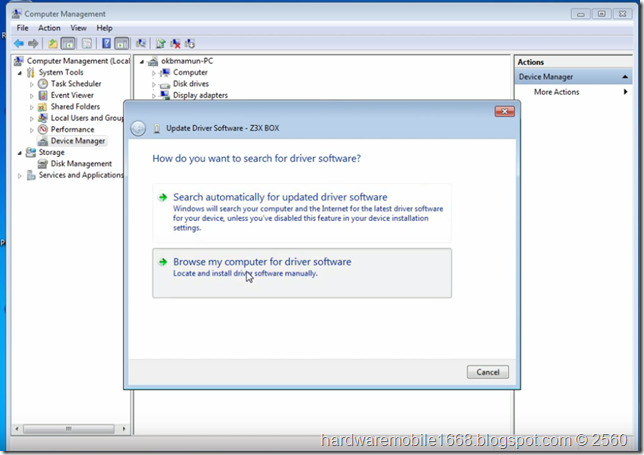
Task: Expand the Task Scheduler node arrow
Action: [32, 84]
